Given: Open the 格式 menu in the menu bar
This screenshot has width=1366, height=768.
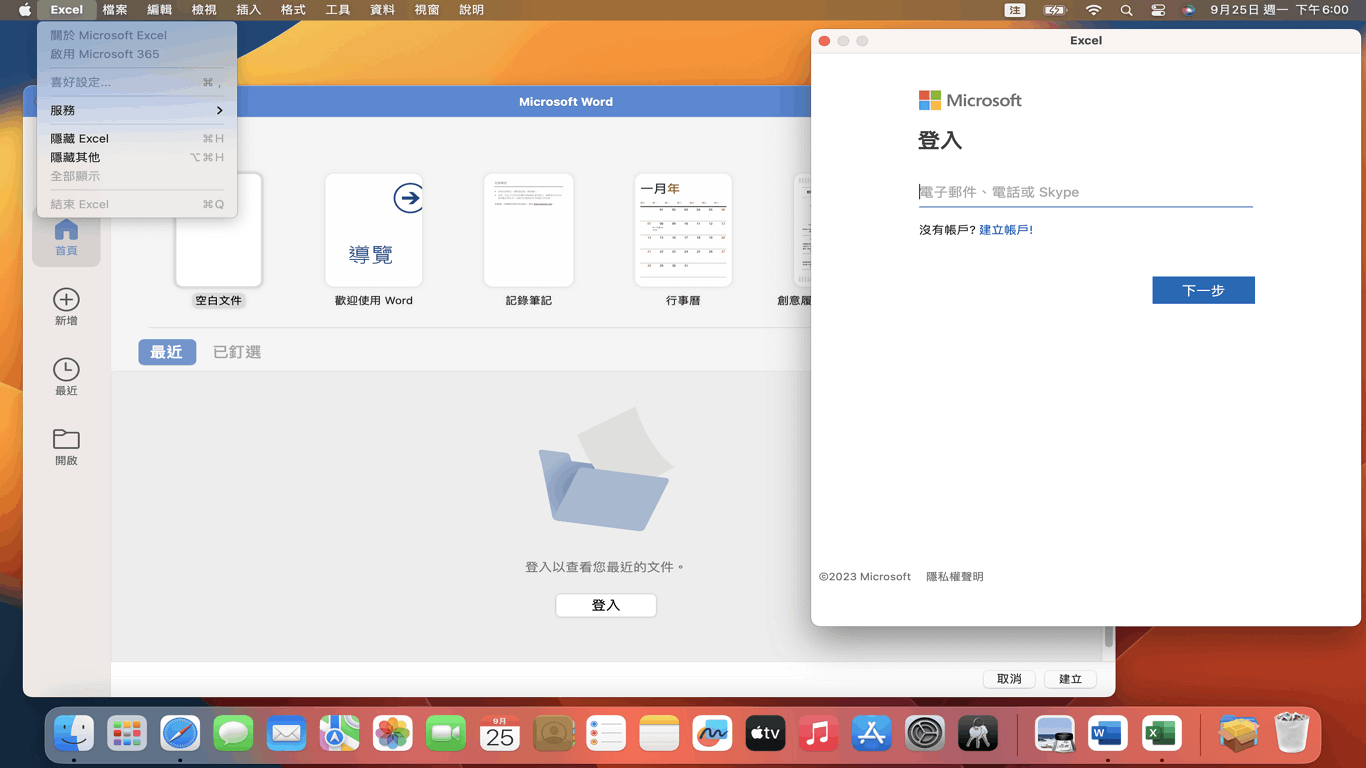Looking at the screenshot, I should [x=293, y=10].
